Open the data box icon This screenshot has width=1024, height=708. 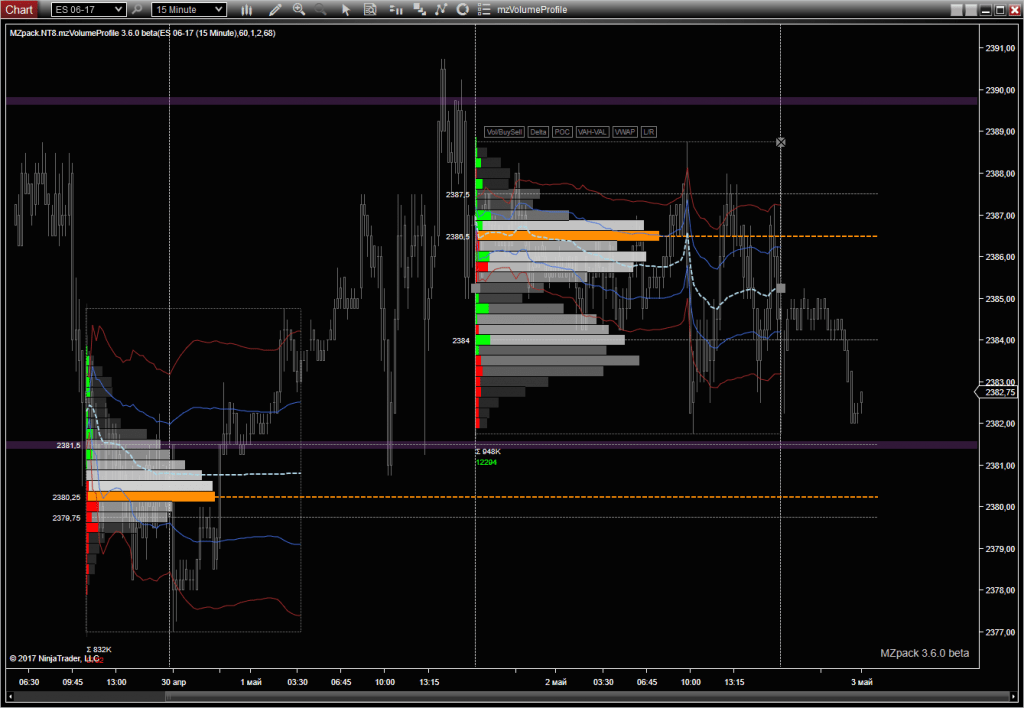tap(370, 9)
